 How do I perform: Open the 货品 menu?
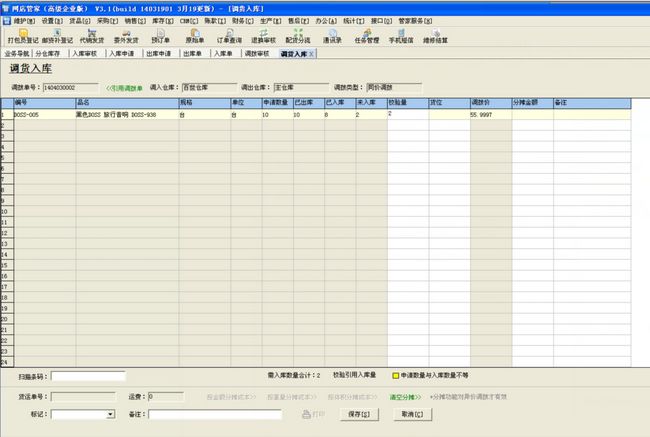(x=80, y=21)
